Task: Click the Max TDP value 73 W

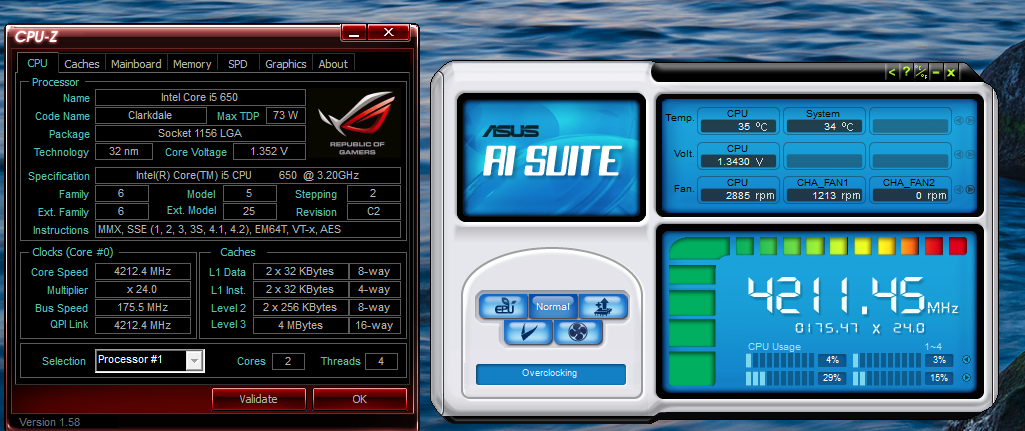Action: (x=286, y=116)
